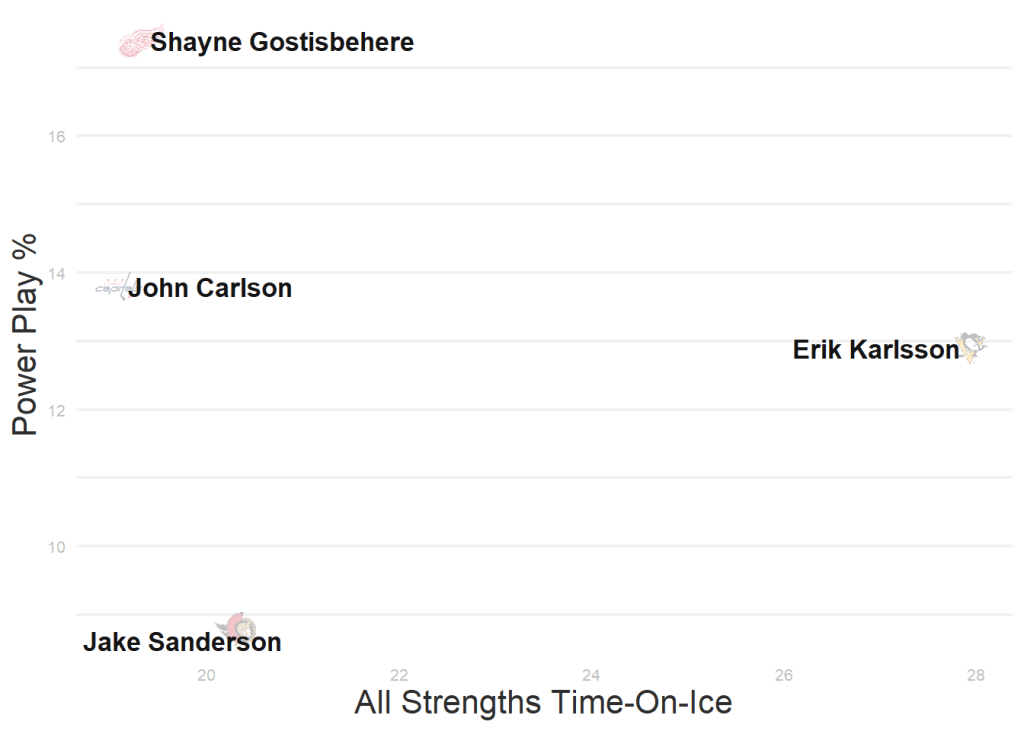Click the 24 tick label on x-axis
Image resolution: width=1024 pixels, height=731 pixels.
coord(591,675)
